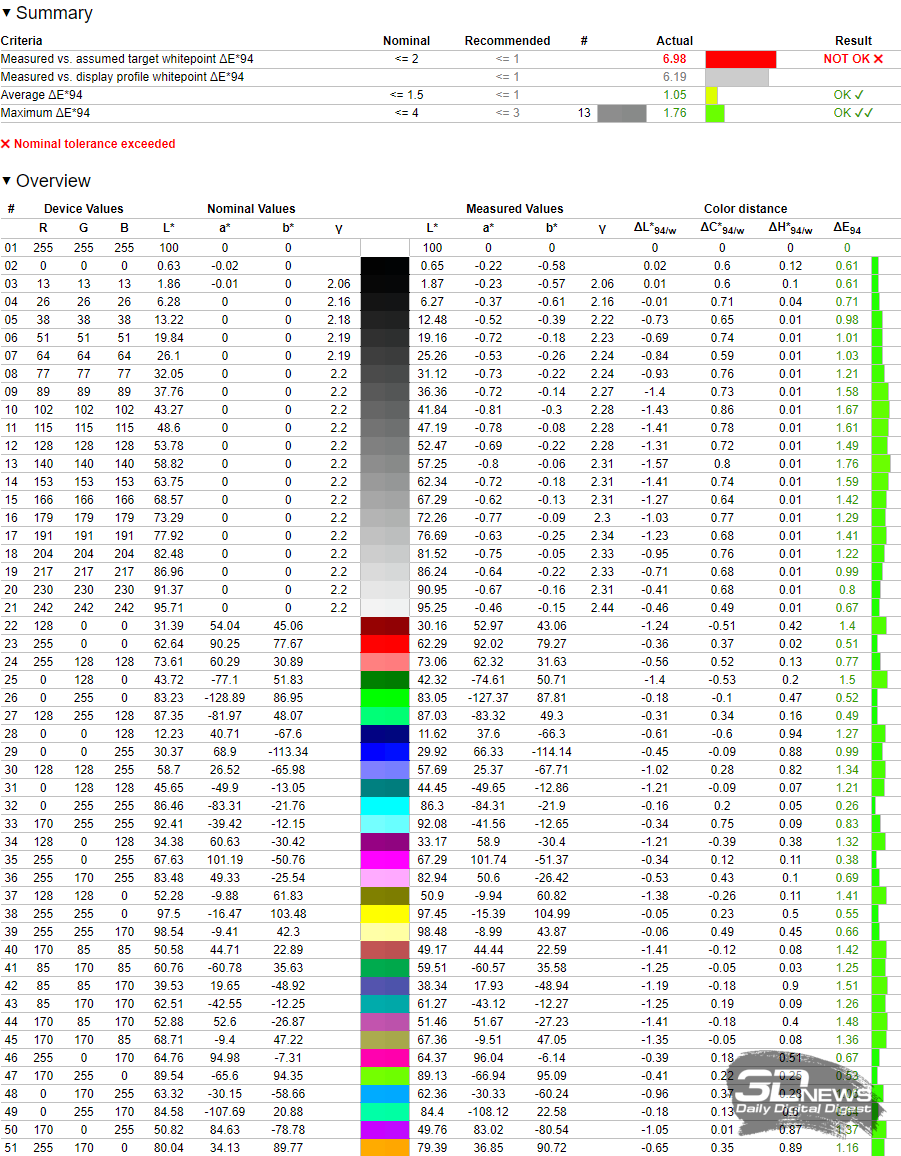Select the pure red swatch in row 23

point(385,643)
